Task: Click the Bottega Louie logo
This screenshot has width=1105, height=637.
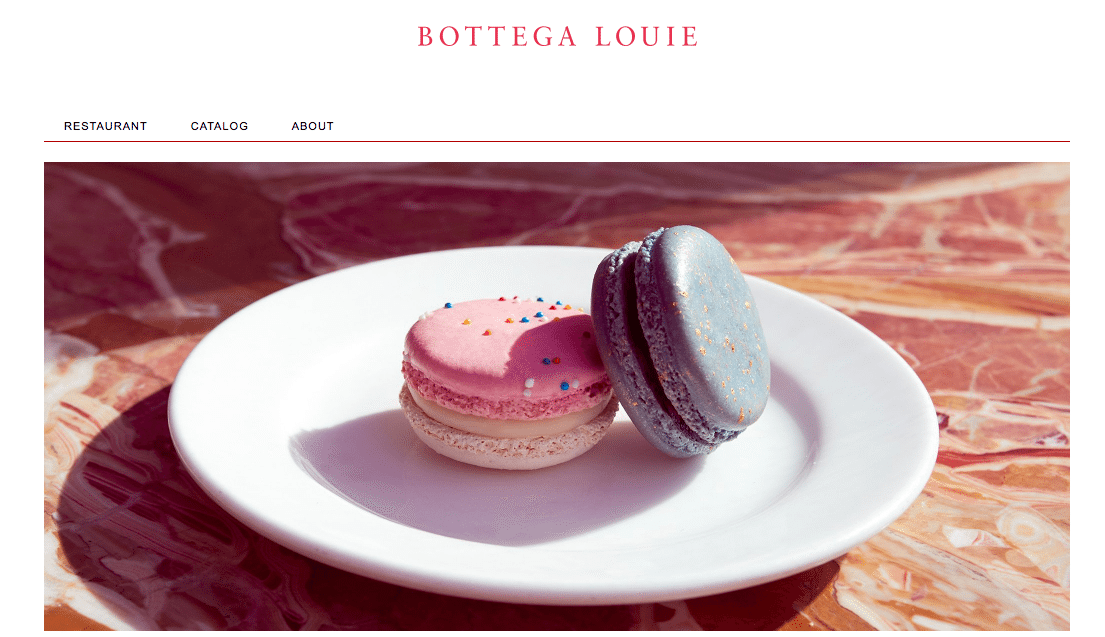Action: point(557,37)
